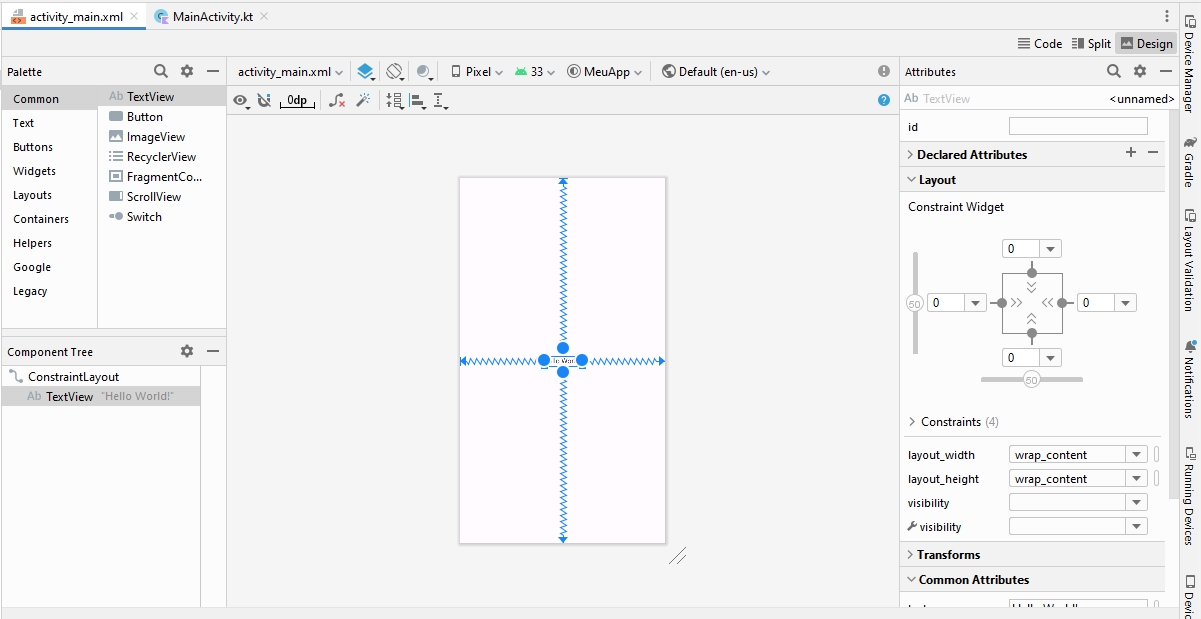Switch to Split view

(x=1091, y=43)
